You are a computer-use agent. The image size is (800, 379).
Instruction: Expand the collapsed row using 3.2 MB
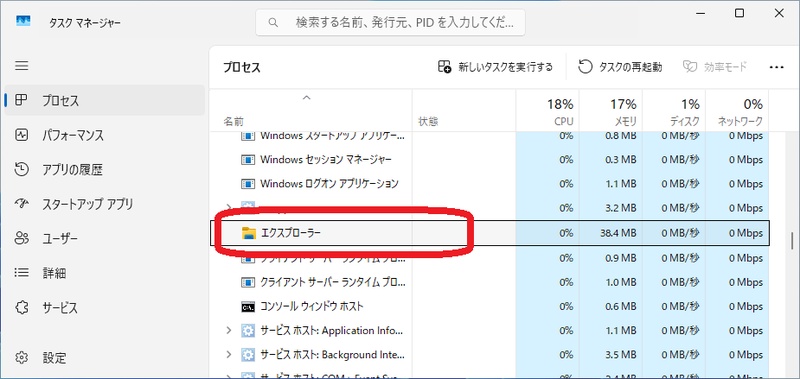point(229,206)
